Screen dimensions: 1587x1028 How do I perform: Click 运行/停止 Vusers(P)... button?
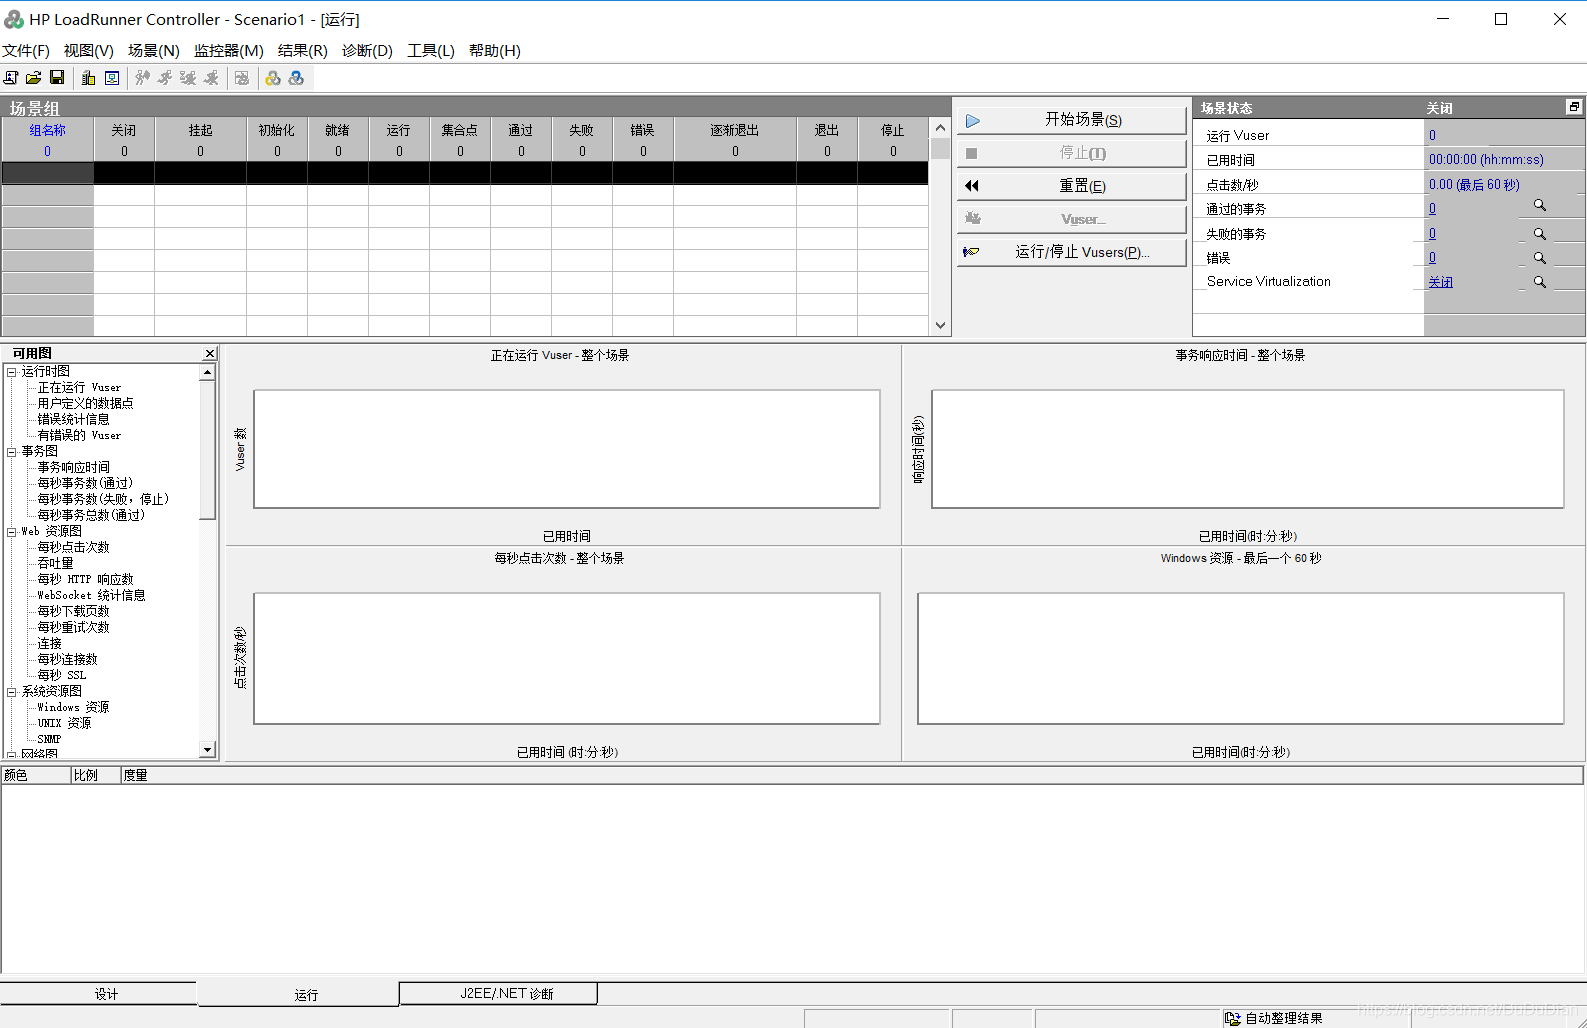click(1071, 252)
